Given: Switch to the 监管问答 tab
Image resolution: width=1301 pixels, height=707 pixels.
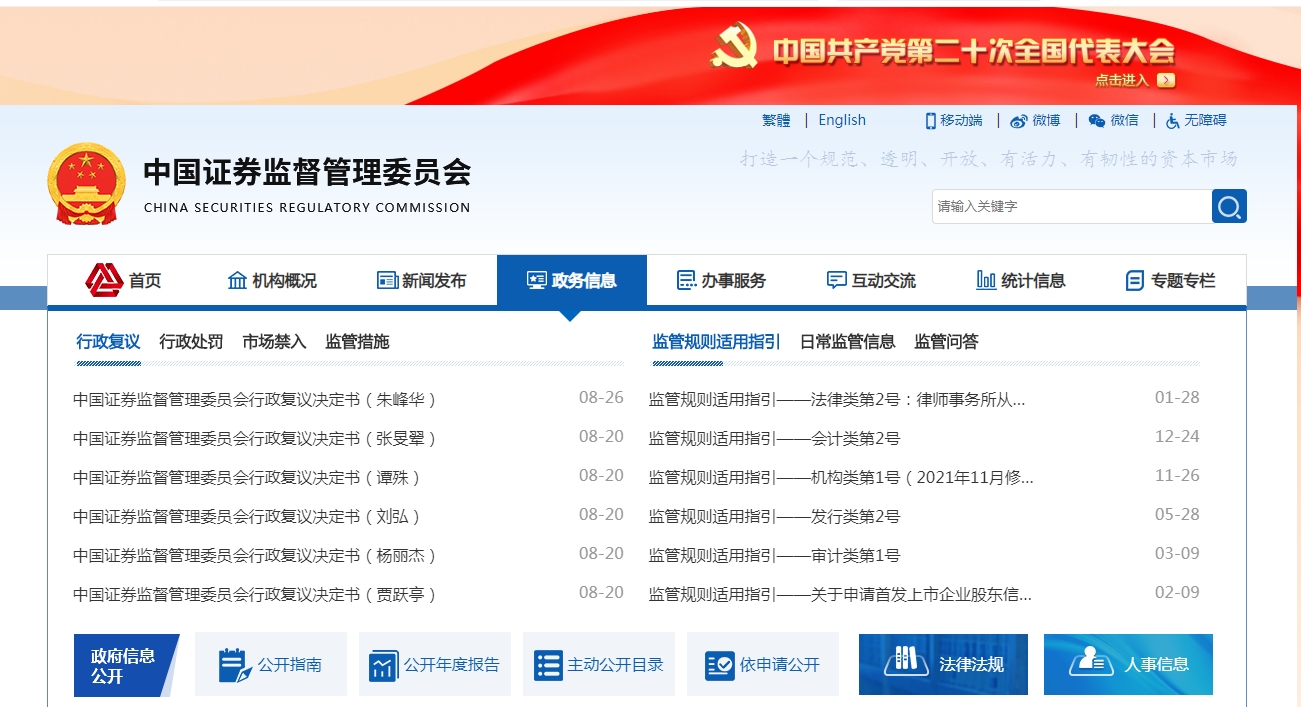Looking at the screenshot, I should click(946, 341).
